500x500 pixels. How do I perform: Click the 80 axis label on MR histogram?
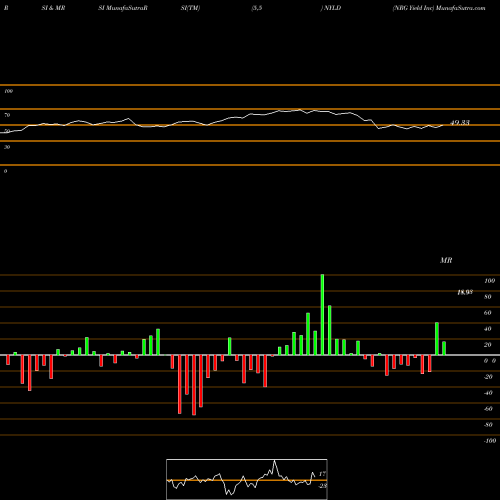pos(488,297)
